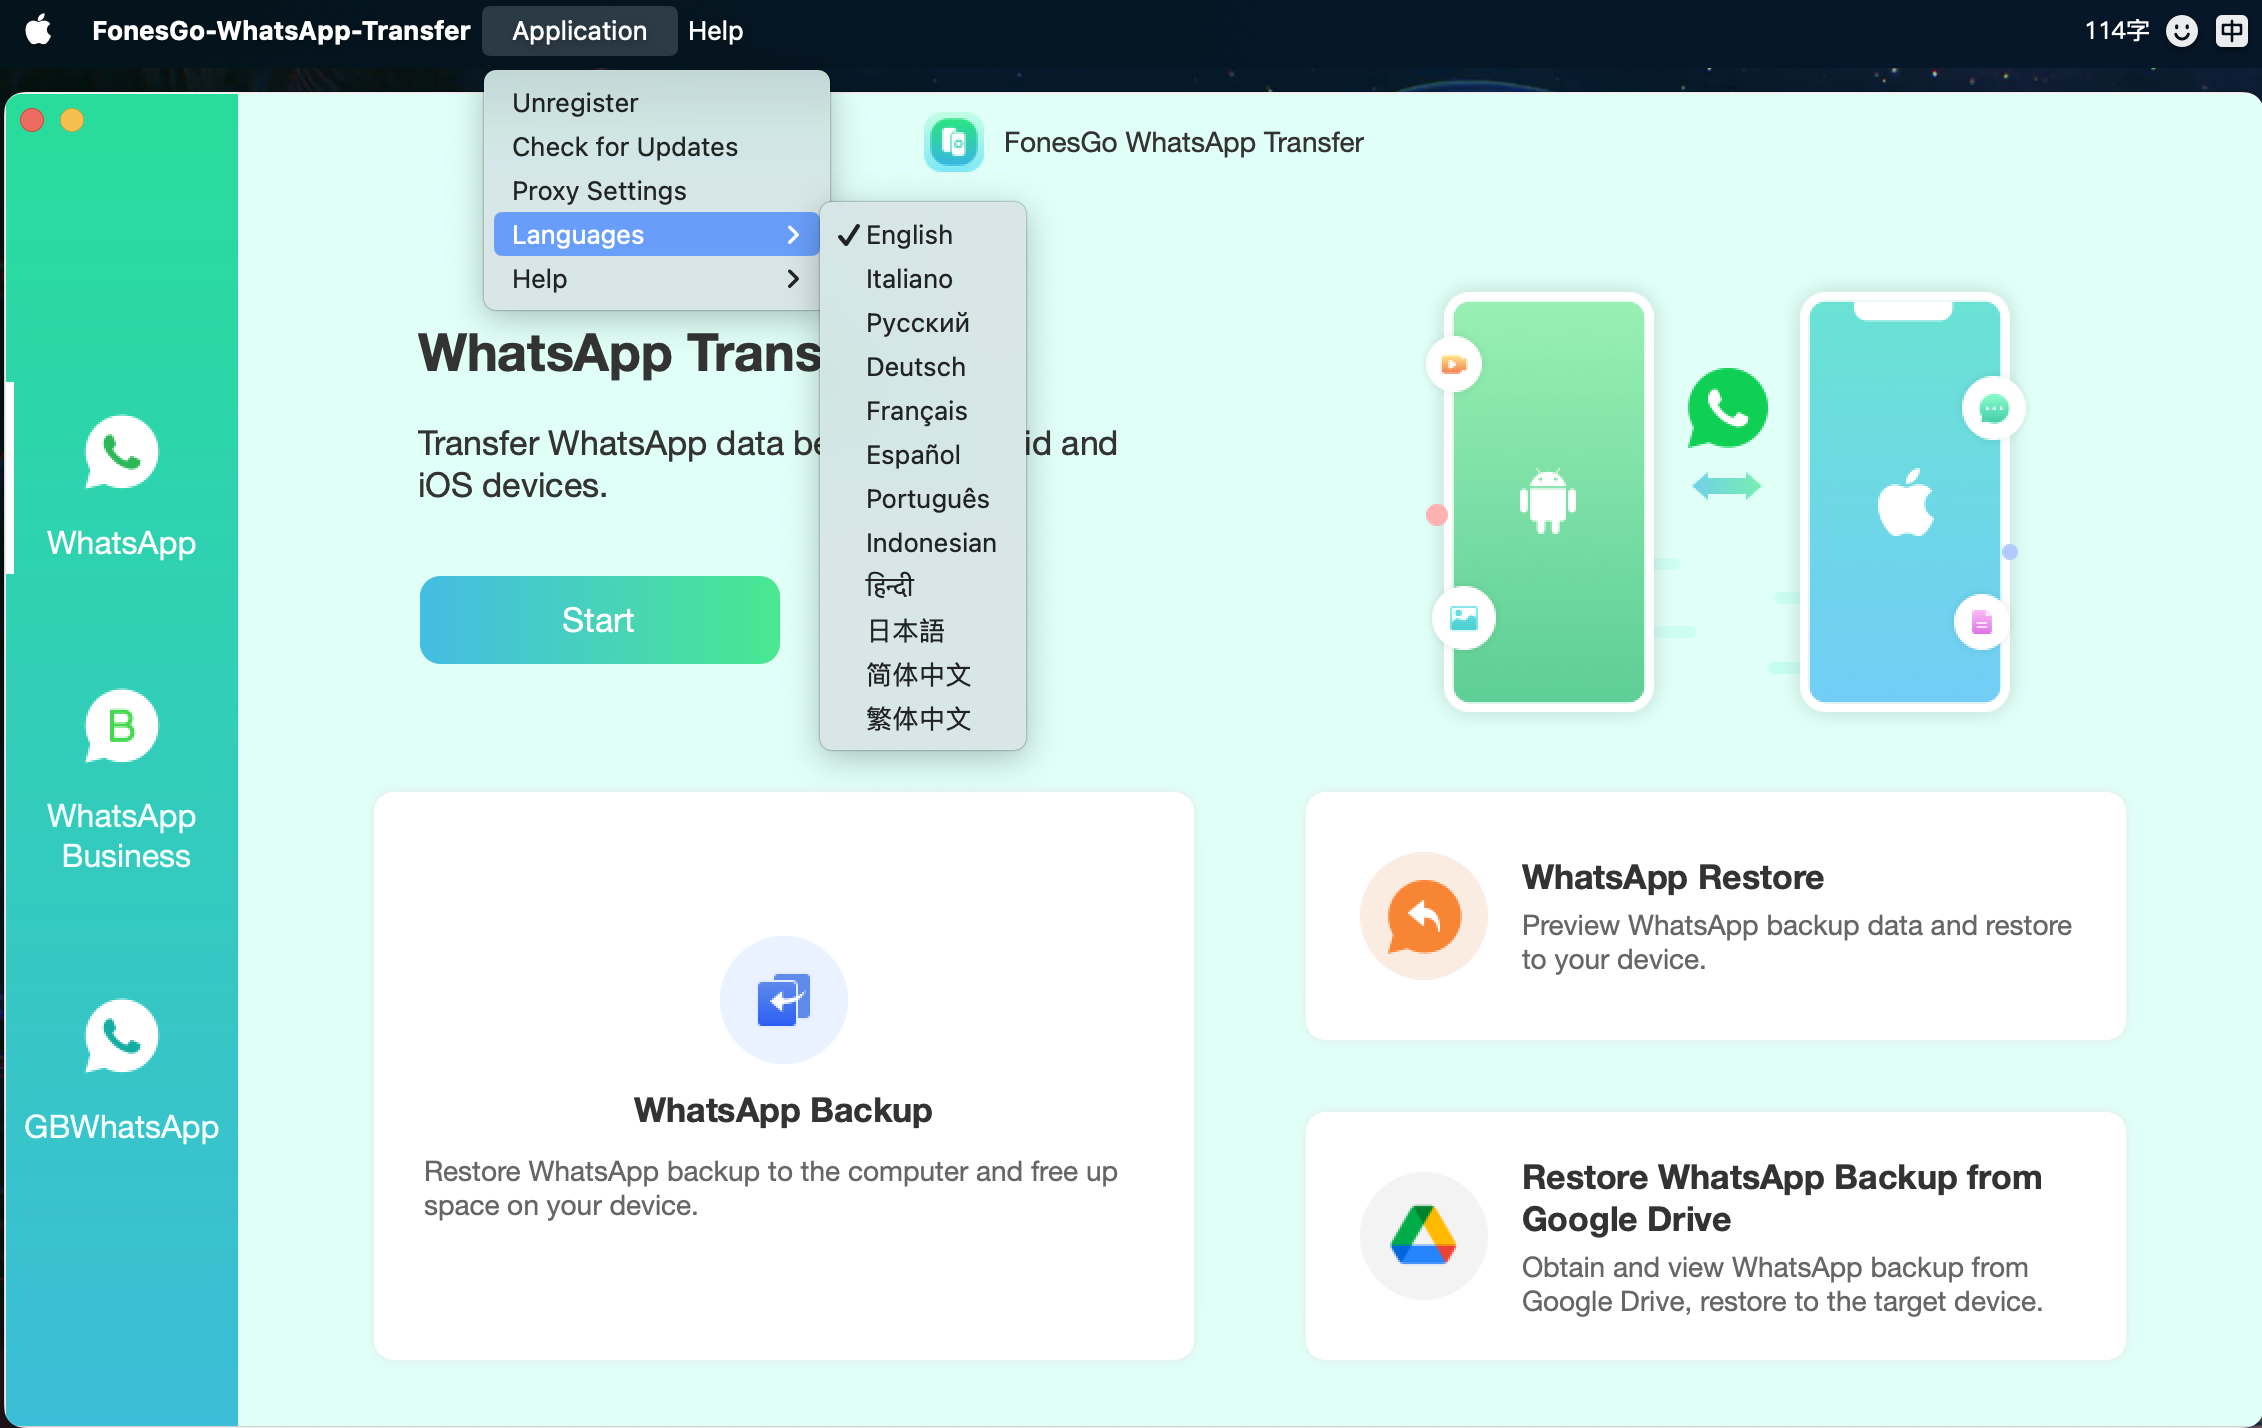Screen dimensions: 2262x1428
Task: Select the checked English language
Action: click(x=923, y=235)
